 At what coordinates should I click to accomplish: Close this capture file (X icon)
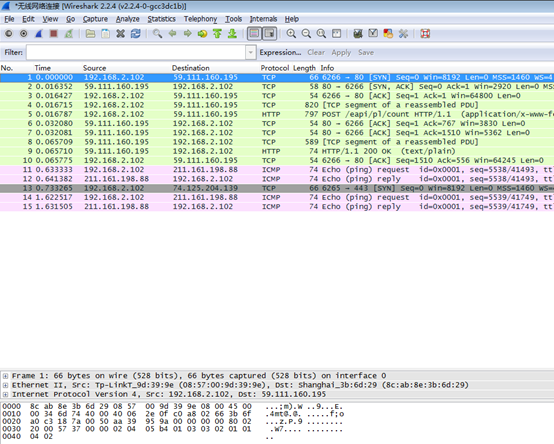coord(120,34)
